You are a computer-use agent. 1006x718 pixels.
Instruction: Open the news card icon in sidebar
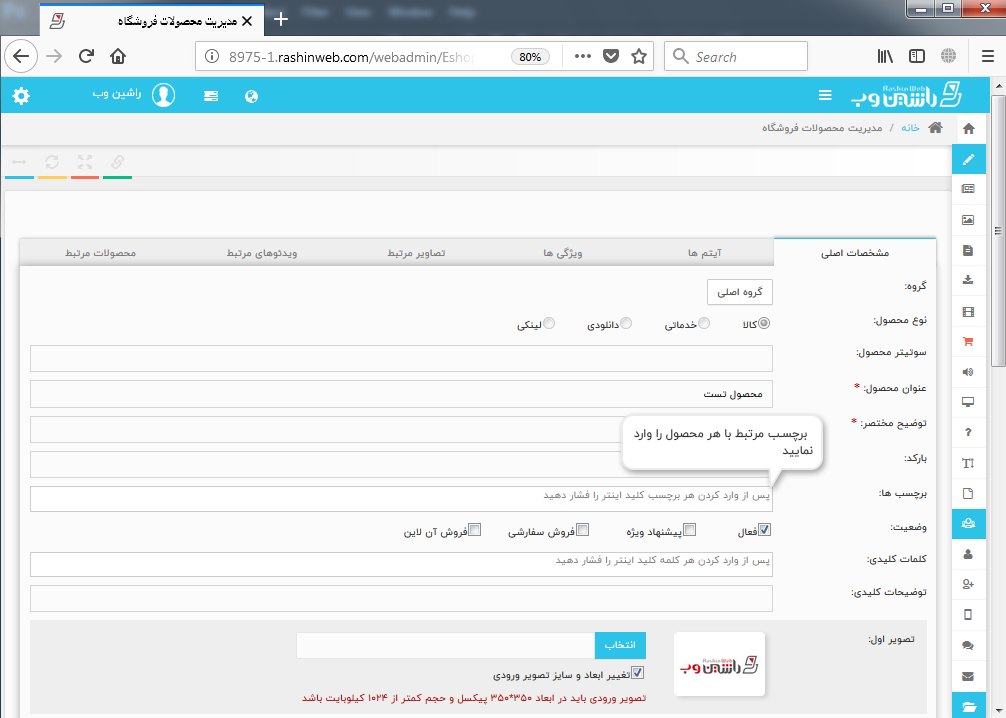pyautogui.click(x=968, y=189)
